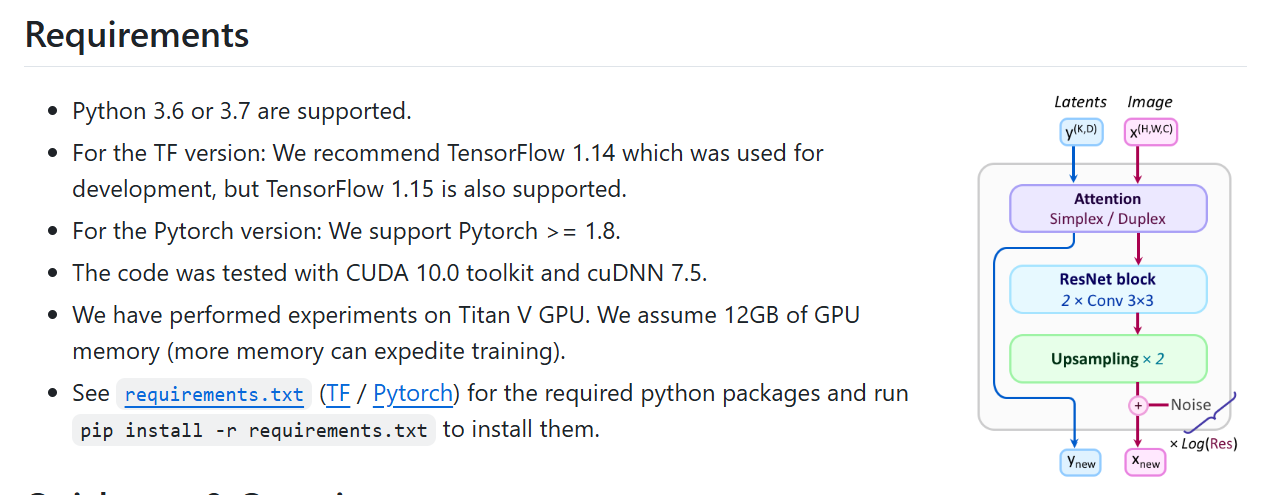Screen dimensions: 1266x495
Task: Click the Noise label in the diagram
Action: (1190, 405)
